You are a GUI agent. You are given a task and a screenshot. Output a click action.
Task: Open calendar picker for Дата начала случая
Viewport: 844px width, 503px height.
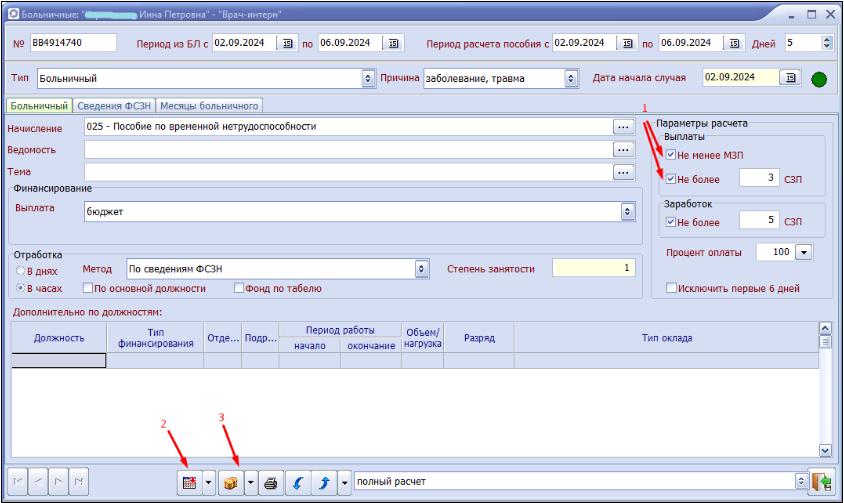point(790,78)
